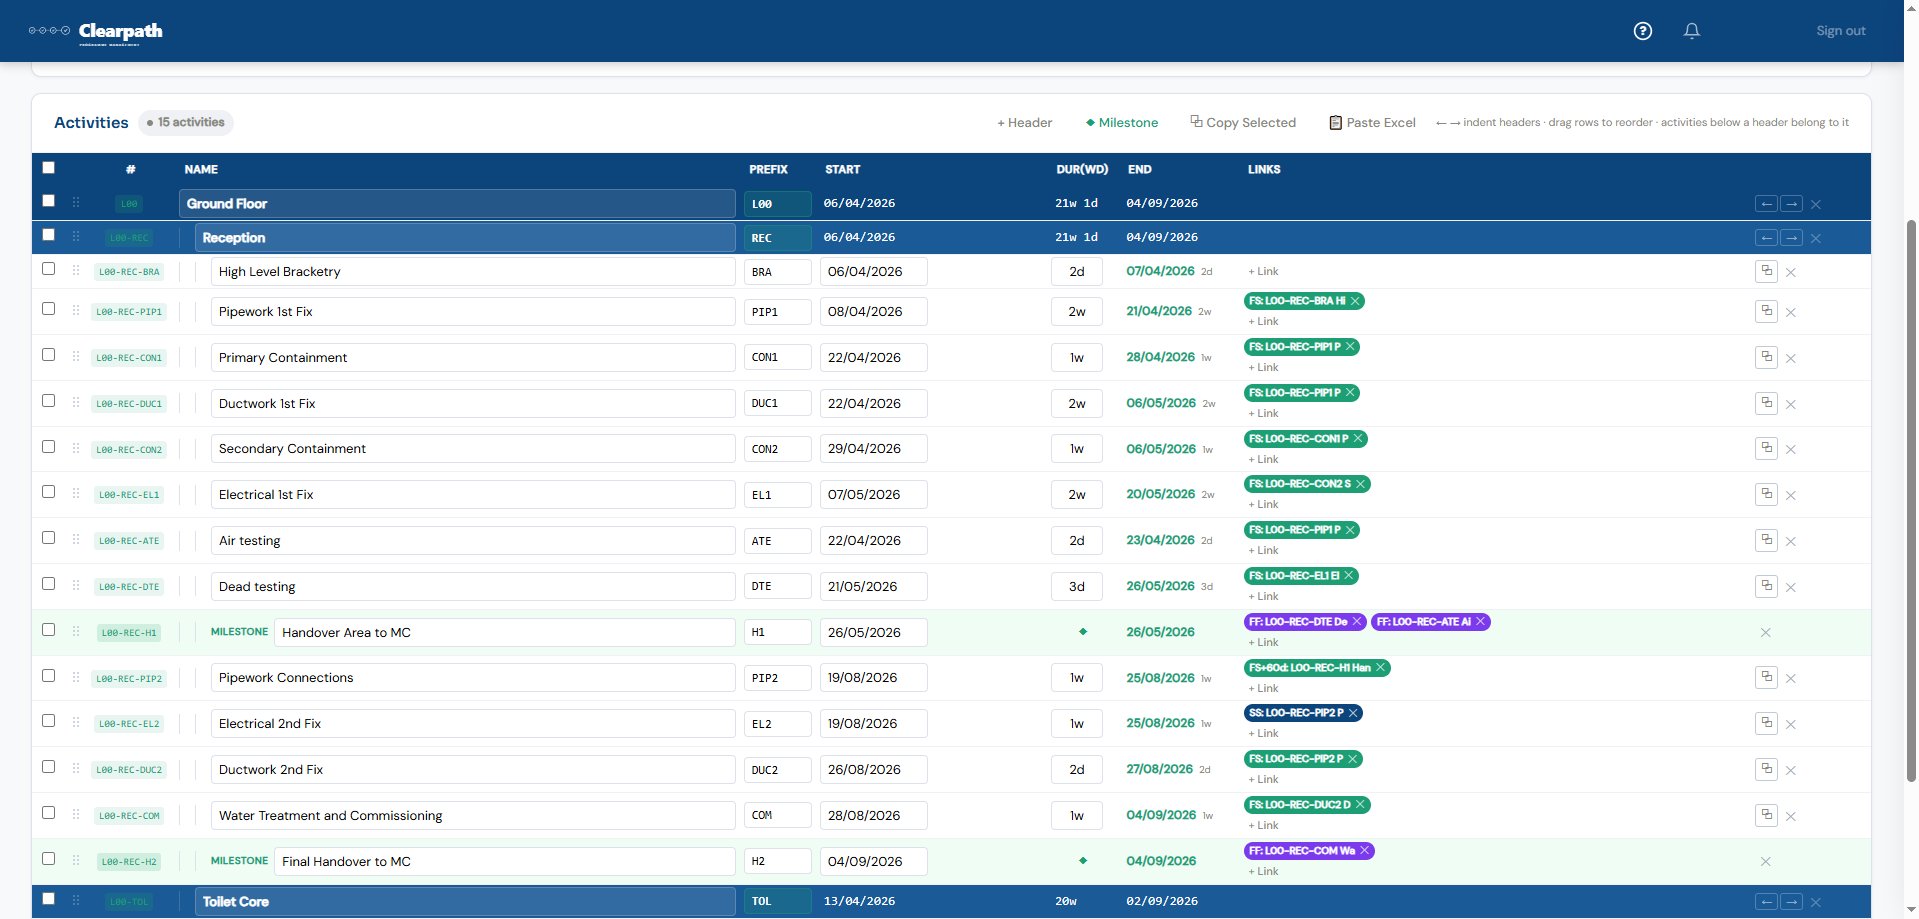Click Sign out
The image size is (1919, 919).
point(1841,31)
